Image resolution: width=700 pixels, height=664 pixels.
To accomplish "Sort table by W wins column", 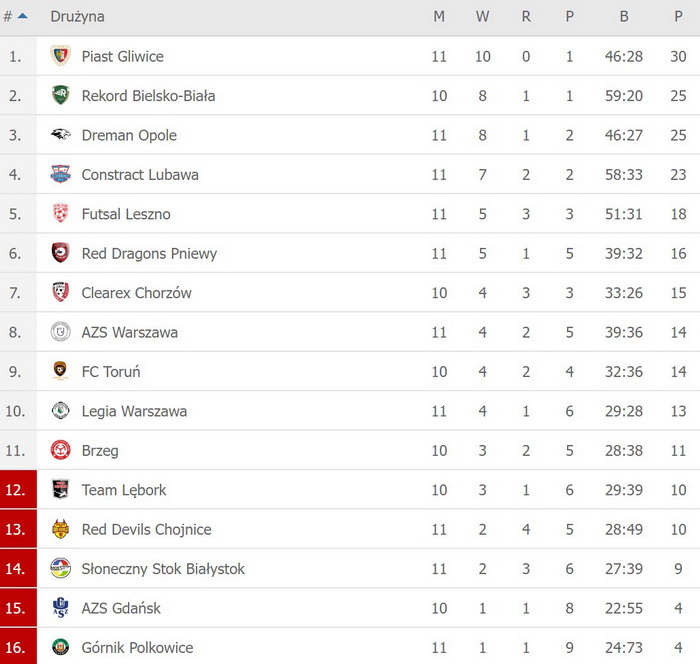I will coord(482,16).
